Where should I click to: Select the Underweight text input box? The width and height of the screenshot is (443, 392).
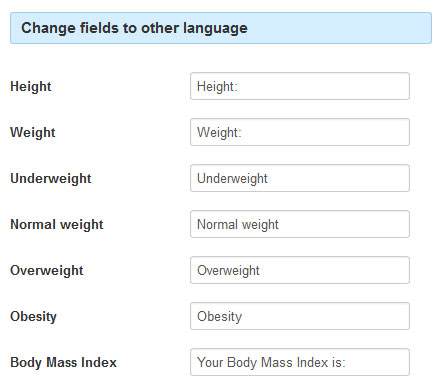point(300,178)
